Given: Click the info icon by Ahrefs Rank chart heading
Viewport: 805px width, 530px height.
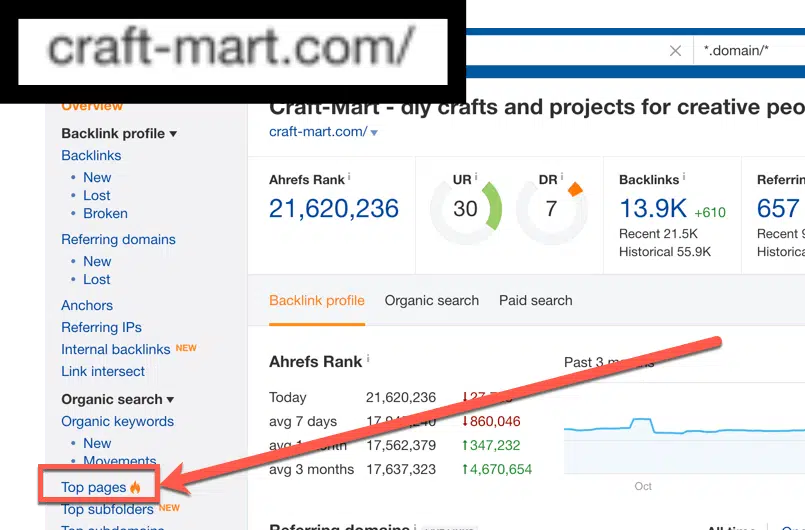Looking at the screenshot, I should [368, 358].
